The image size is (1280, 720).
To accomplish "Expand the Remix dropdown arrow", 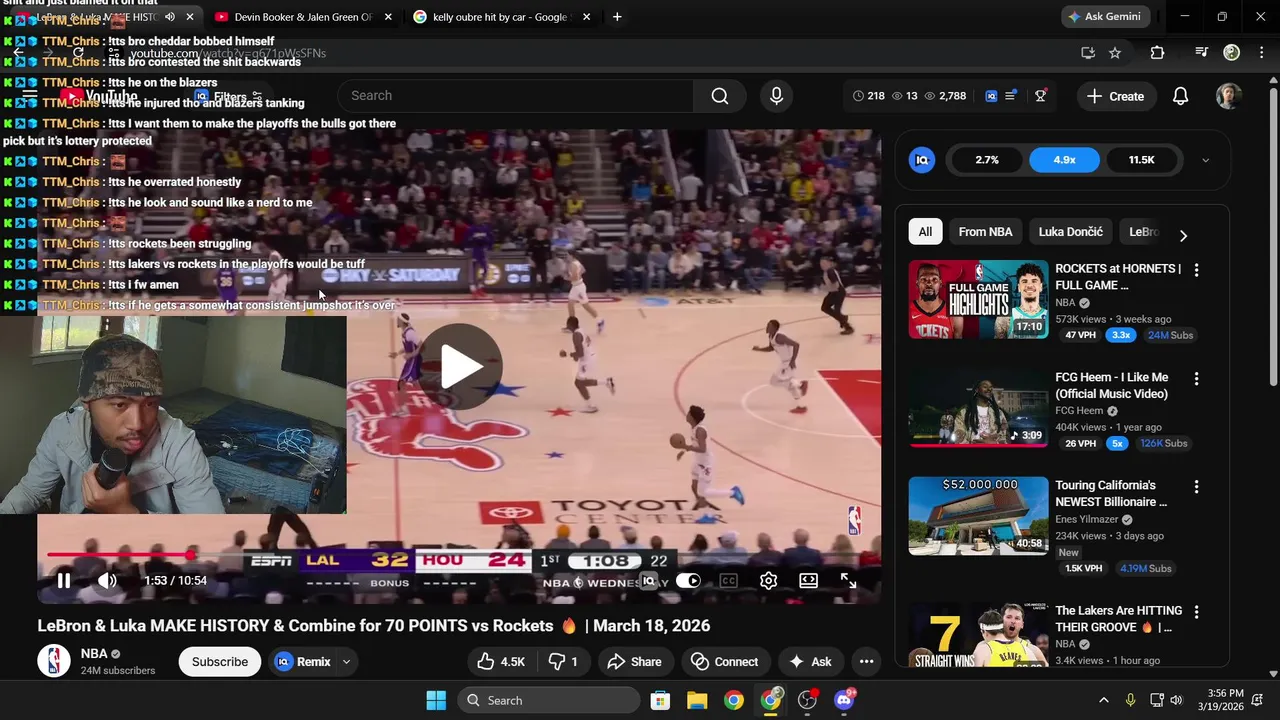I will pyautogui.click(x=346, y=661).
